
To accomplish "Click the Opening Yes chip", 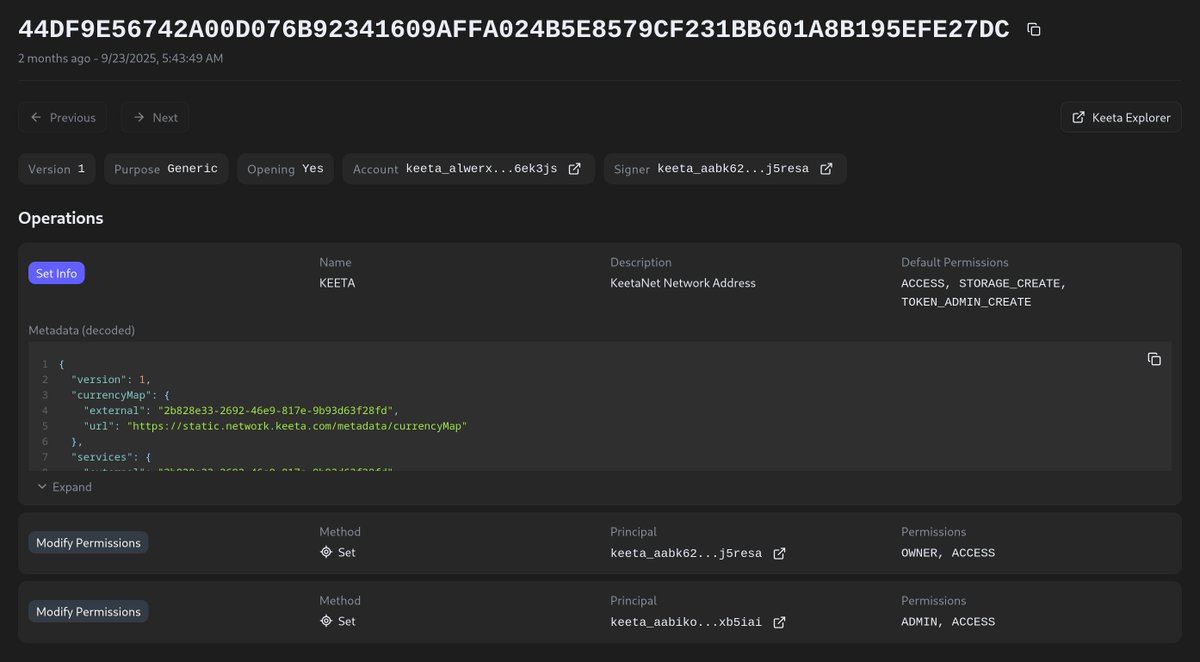I will [x=286, y=169].
